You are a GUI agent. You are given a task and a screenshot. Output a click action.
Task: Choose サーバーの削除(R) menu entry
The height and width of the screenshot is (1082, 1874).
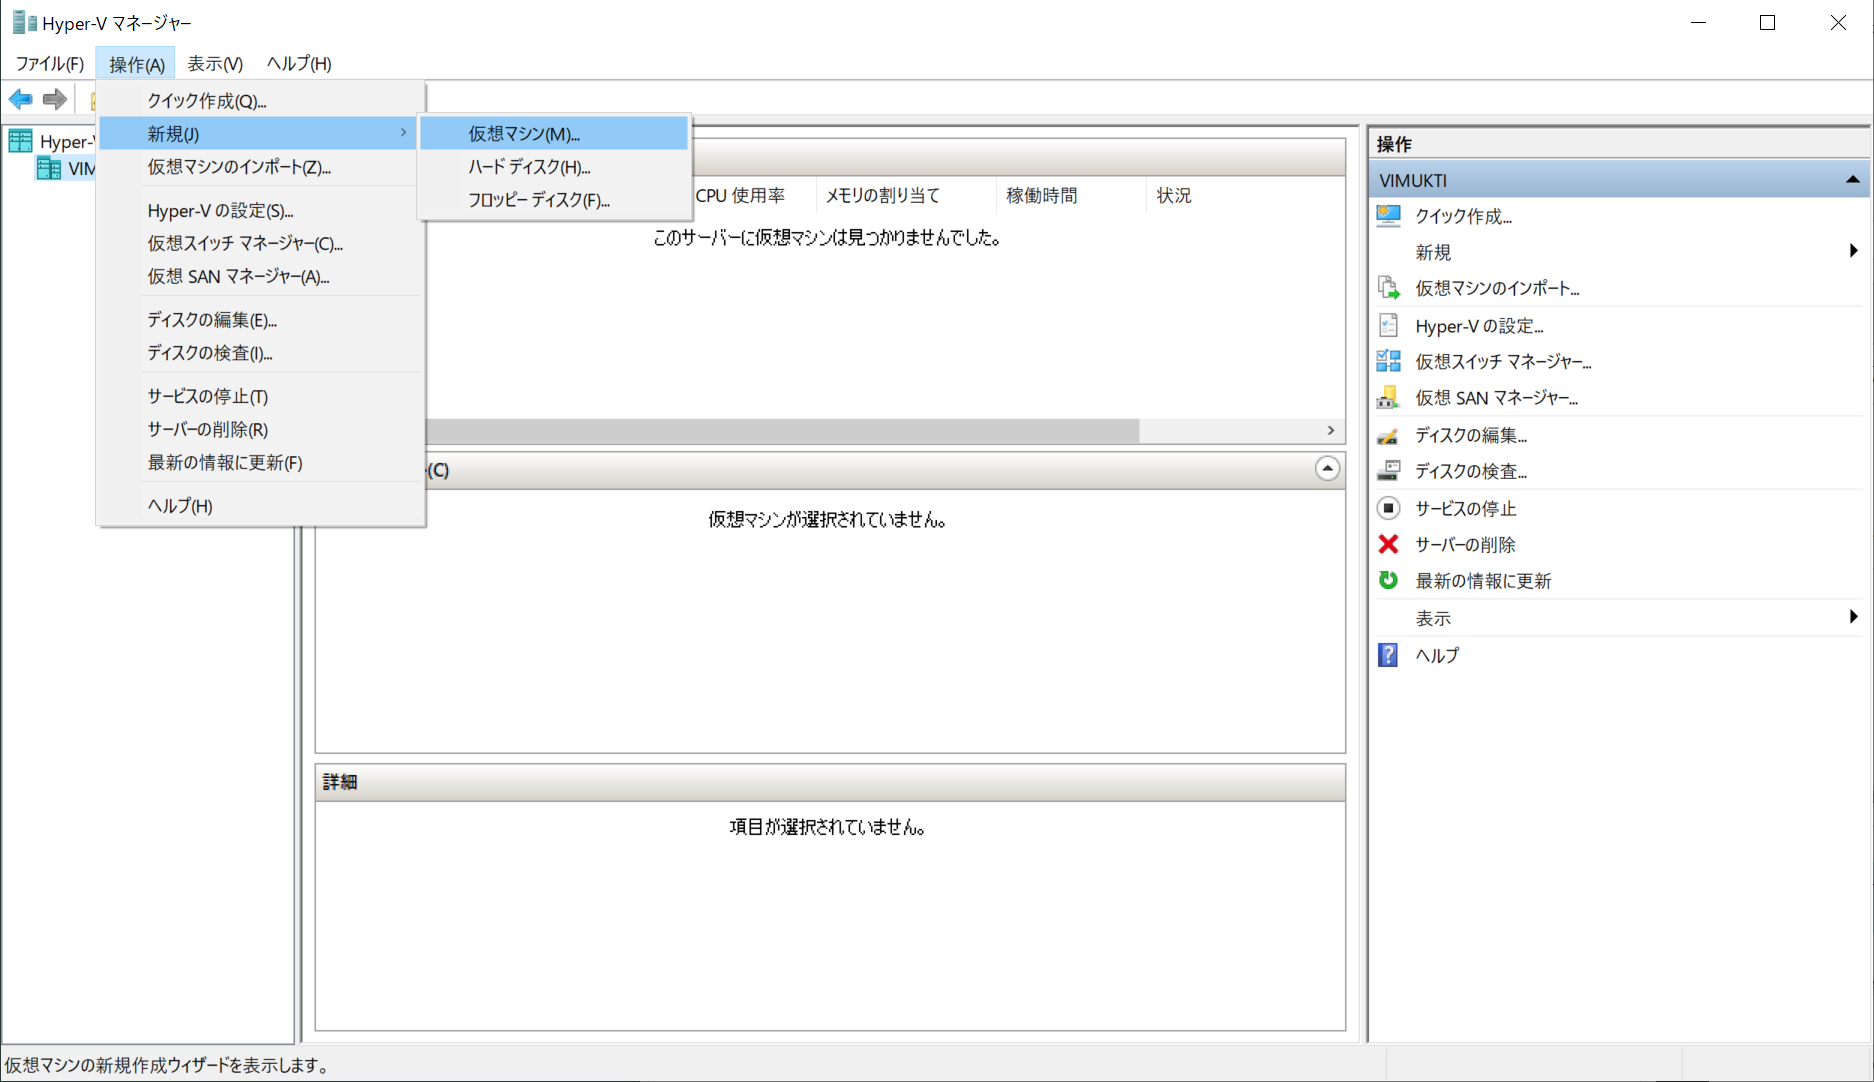[260, 429]
